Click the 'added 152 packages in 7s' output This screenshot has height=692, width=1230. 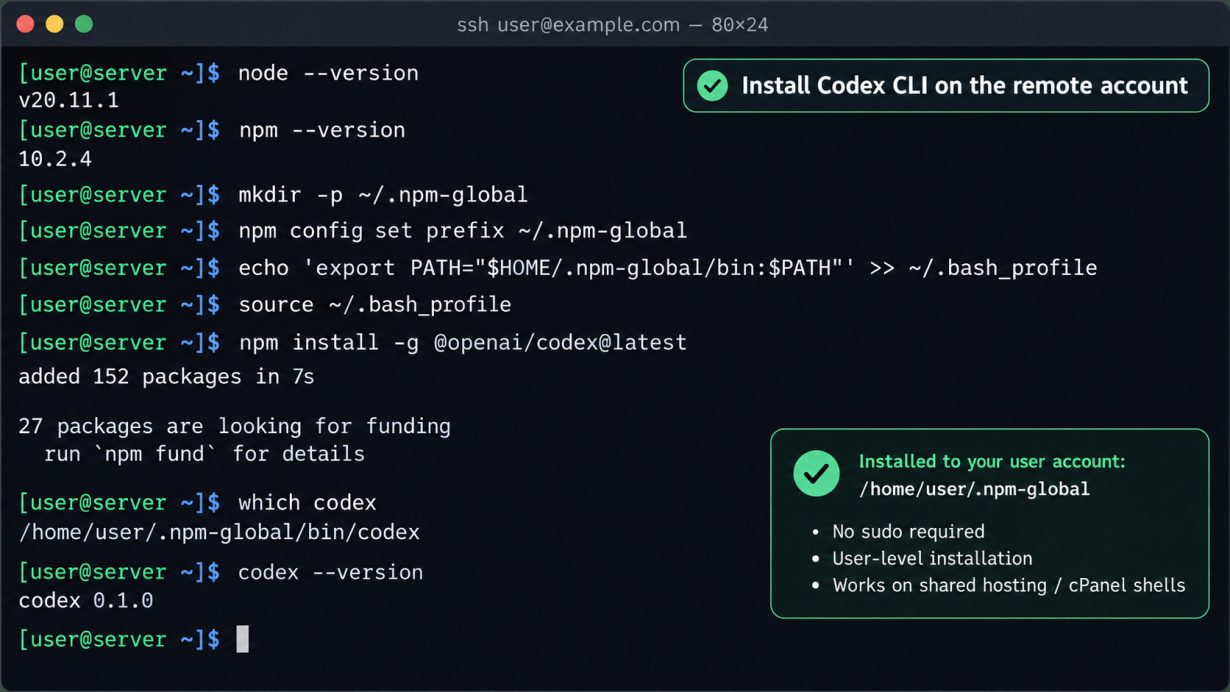pyautogui.click(x=166, y=377)
